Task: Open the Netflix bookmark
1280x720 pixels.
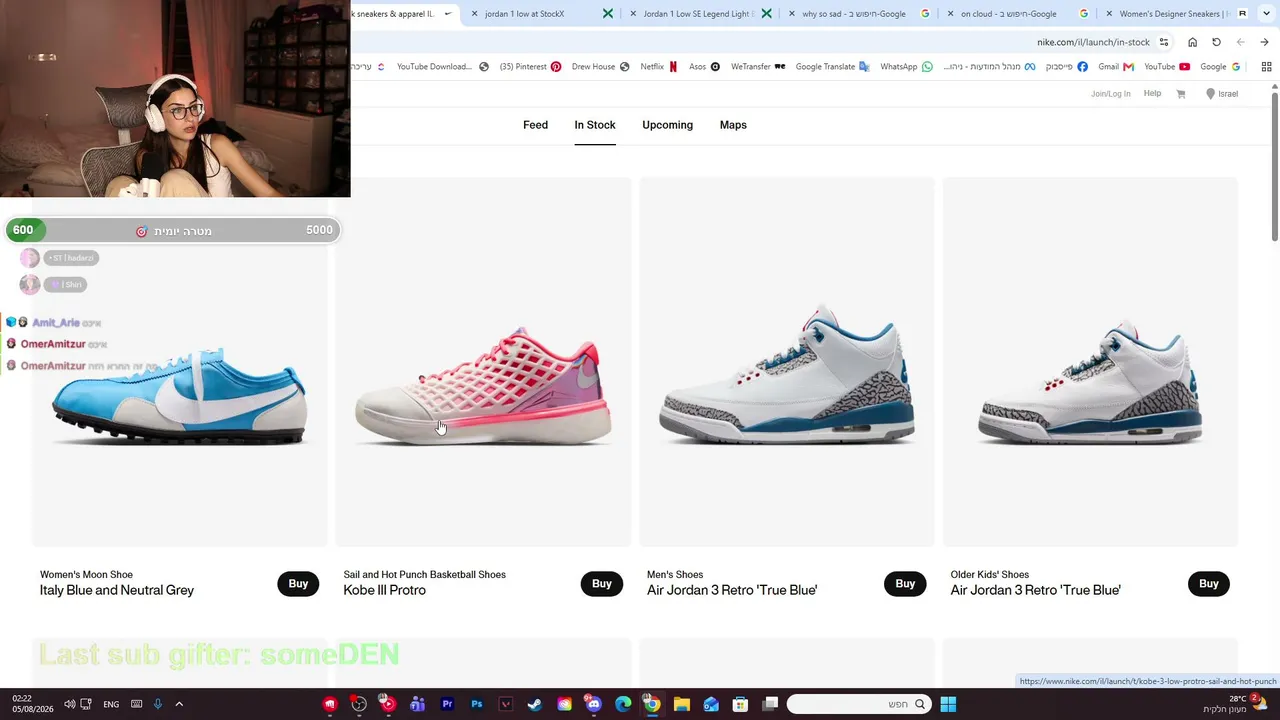Action: (x=658, y=67)
